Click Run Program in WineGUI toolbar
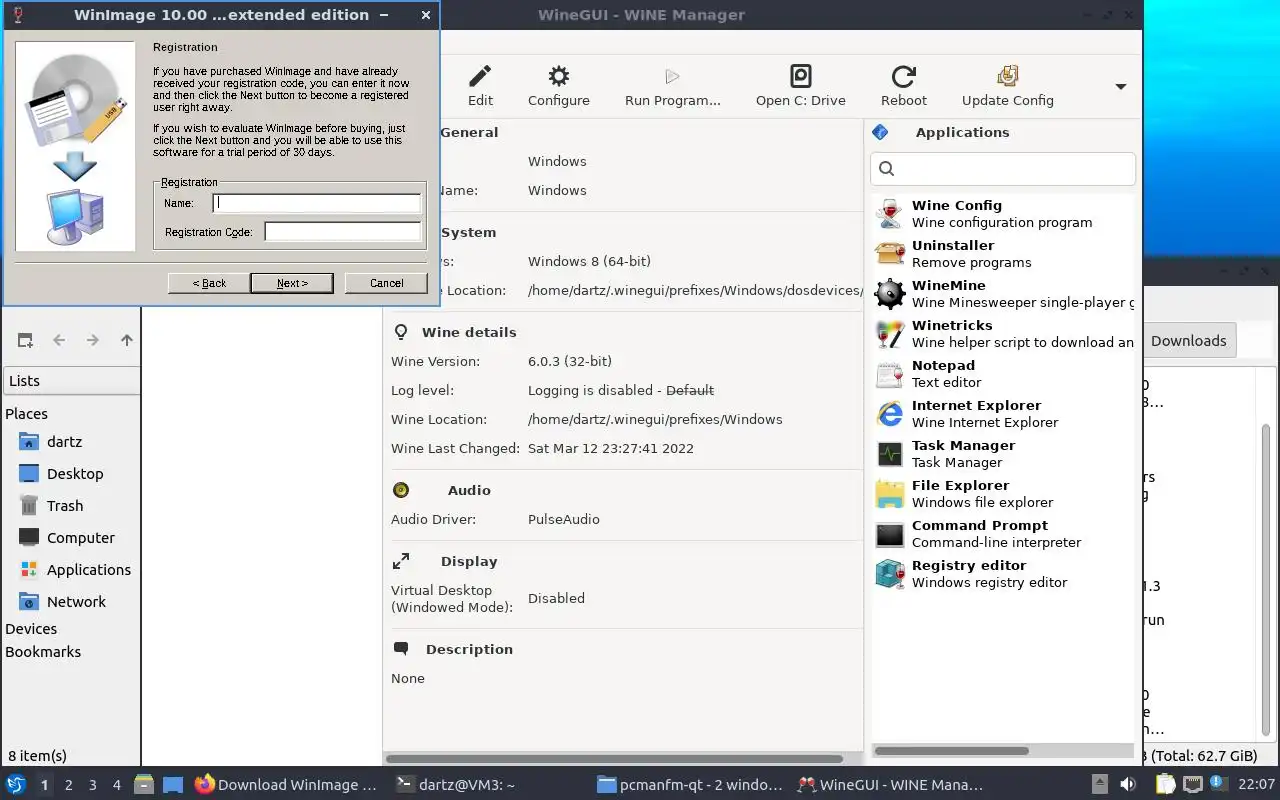Viewport: 1280px width, 800px height. (x=672, y=86)
